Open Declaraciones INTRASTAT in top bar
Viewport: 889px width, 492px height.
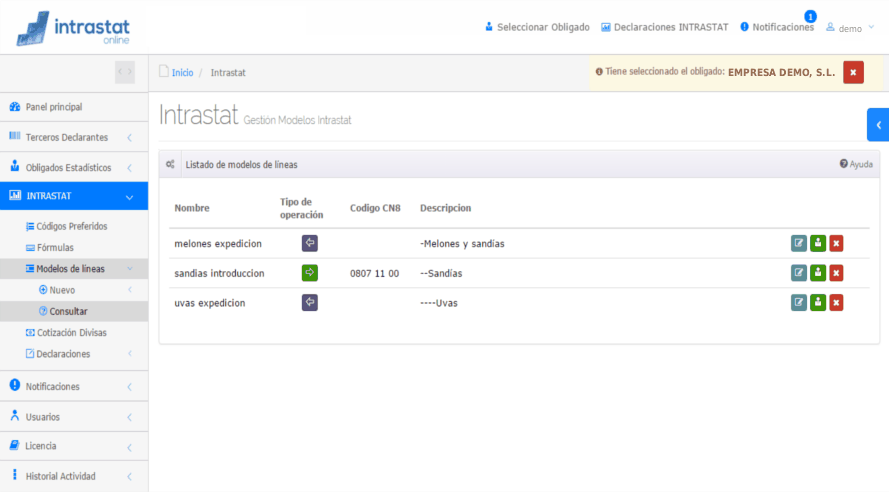[x=665, y=27]
